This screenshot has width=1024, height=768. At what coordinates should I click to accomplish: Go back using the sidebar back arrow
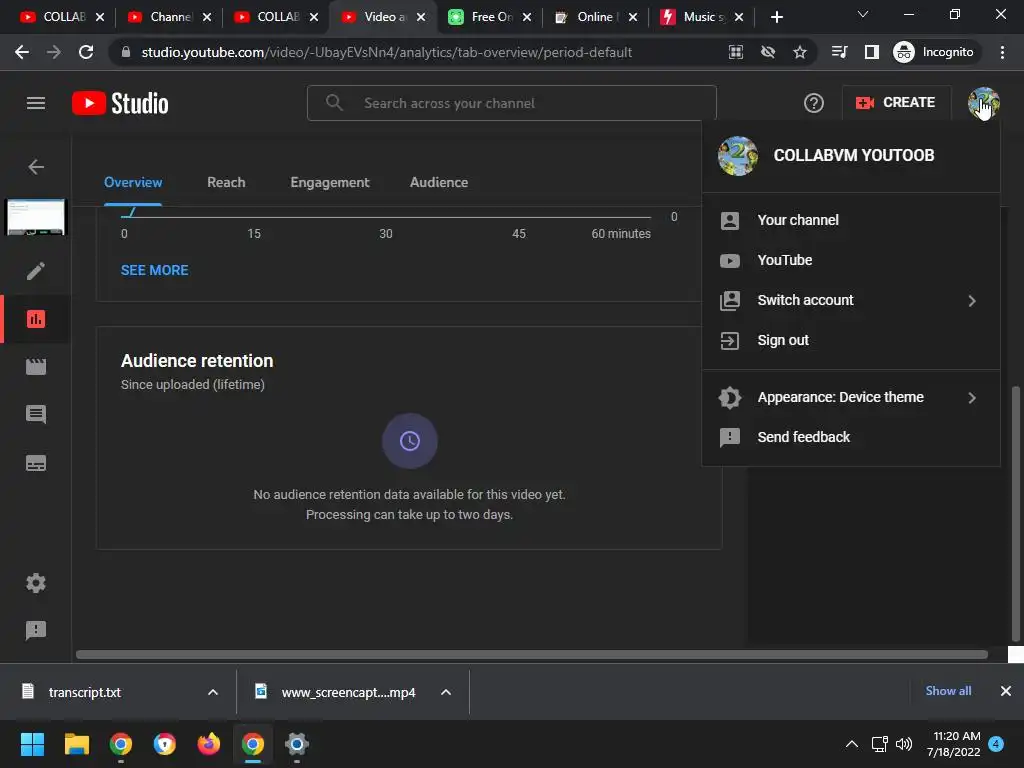(36, 167)
